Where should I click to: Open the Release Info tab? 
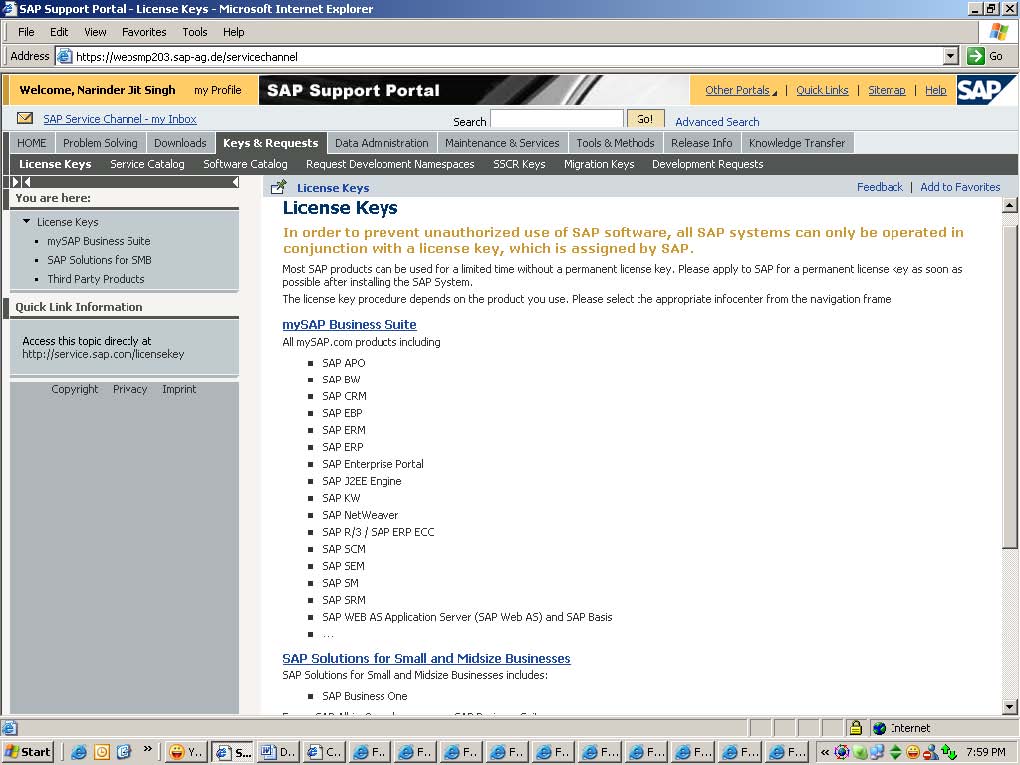[x=701, y=143]
